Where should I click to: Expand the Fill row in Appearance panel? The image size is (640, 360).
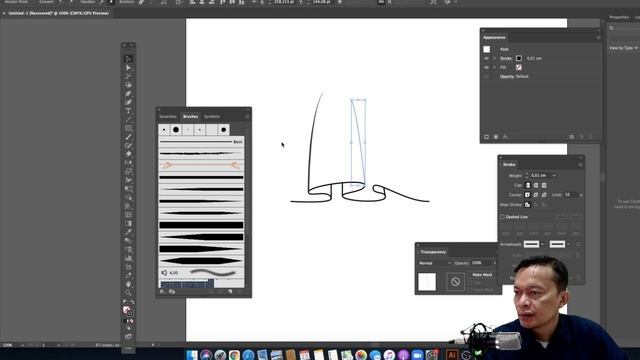click(x=494, y=67)
